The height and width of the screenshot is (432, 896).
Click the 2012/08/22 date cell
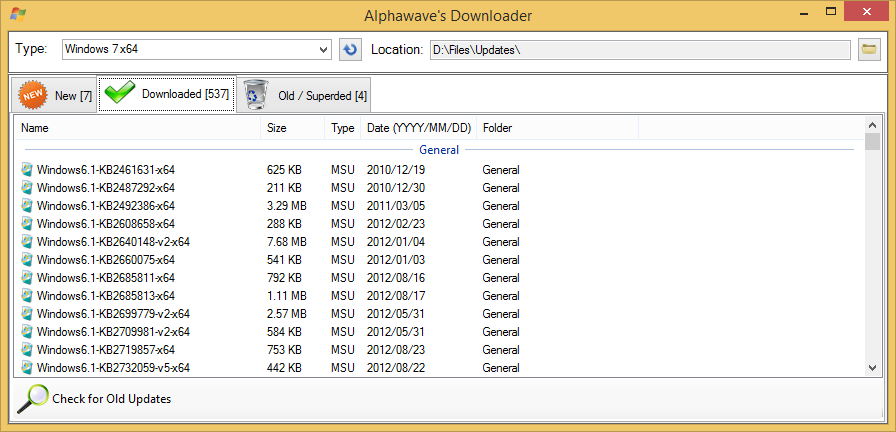[x=396, y=367]
